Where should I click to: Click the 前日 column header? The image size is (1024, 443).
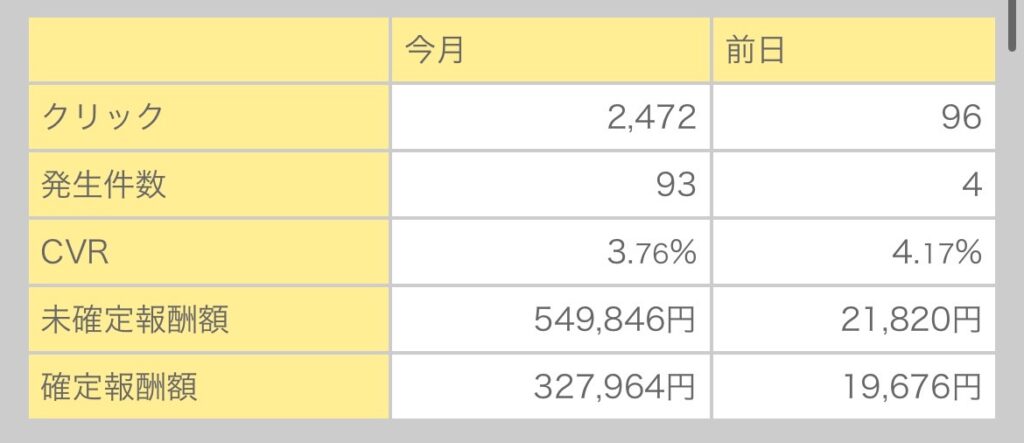tap(854, 50)
